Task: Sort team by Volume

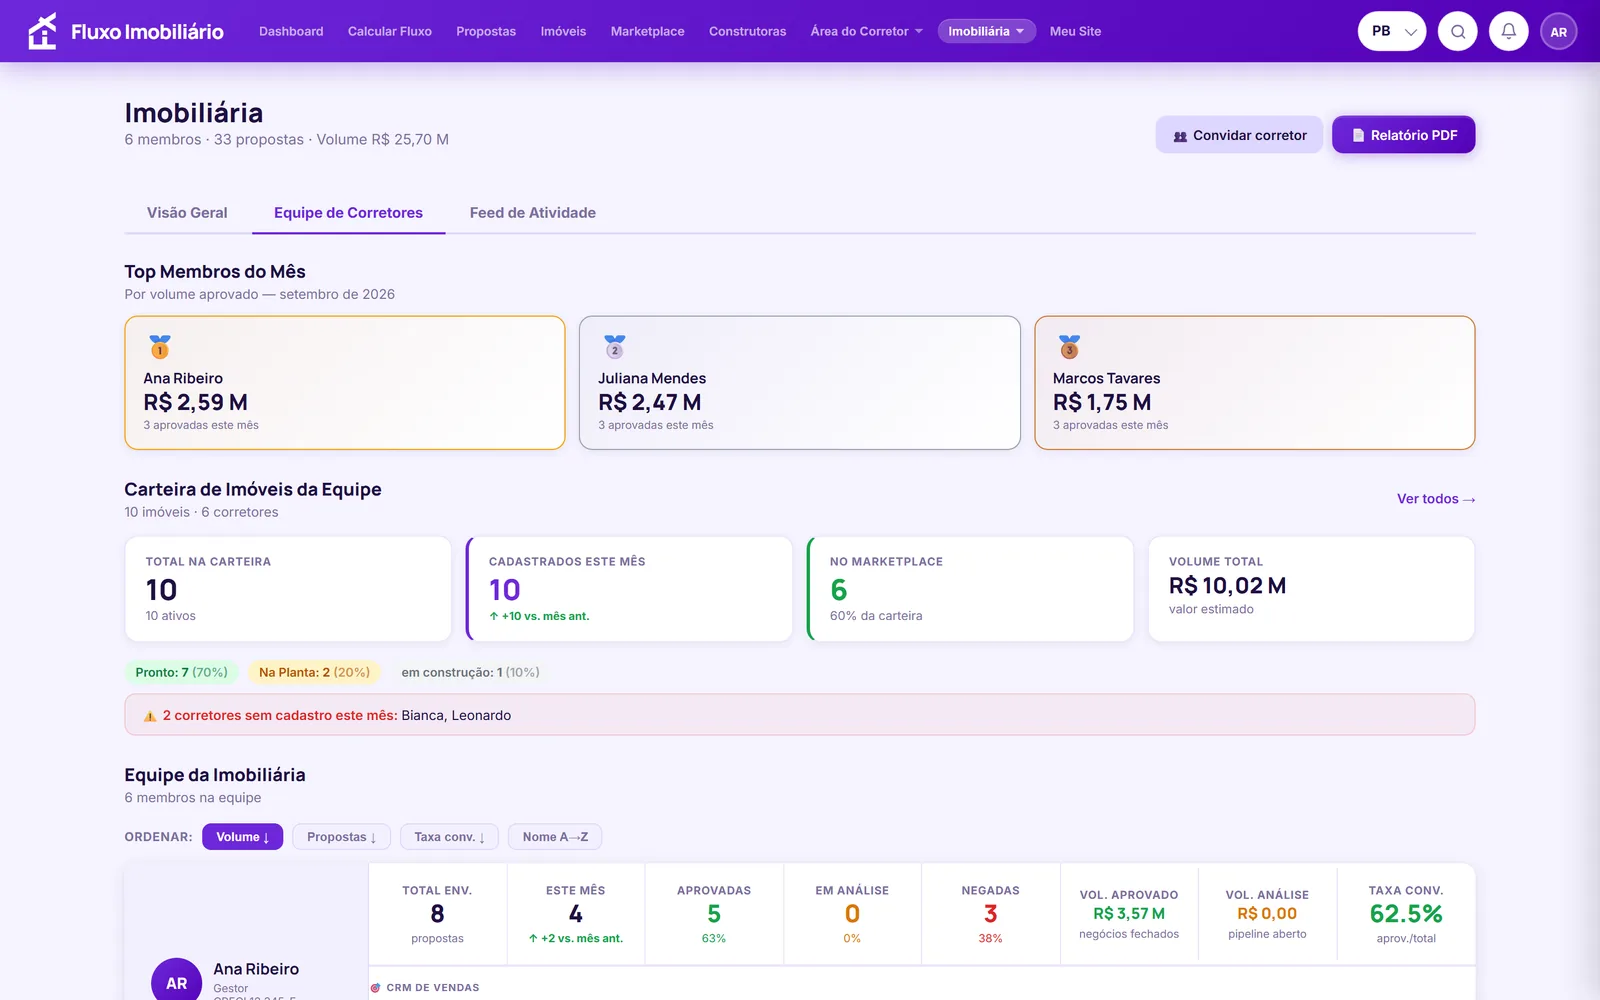Action: click(x=242, y=837)
